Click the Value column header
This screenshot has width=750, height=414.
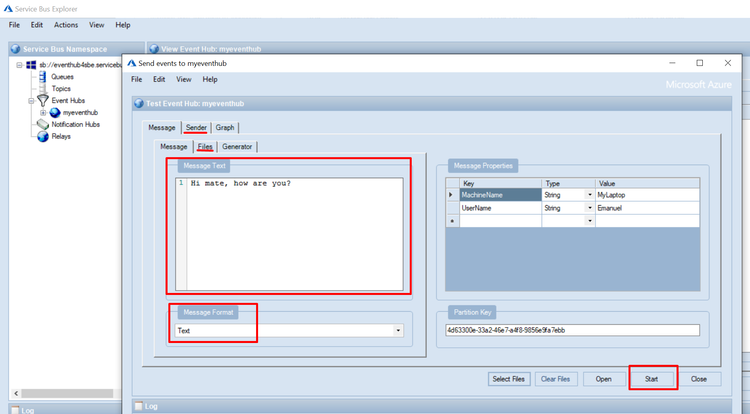647,183
